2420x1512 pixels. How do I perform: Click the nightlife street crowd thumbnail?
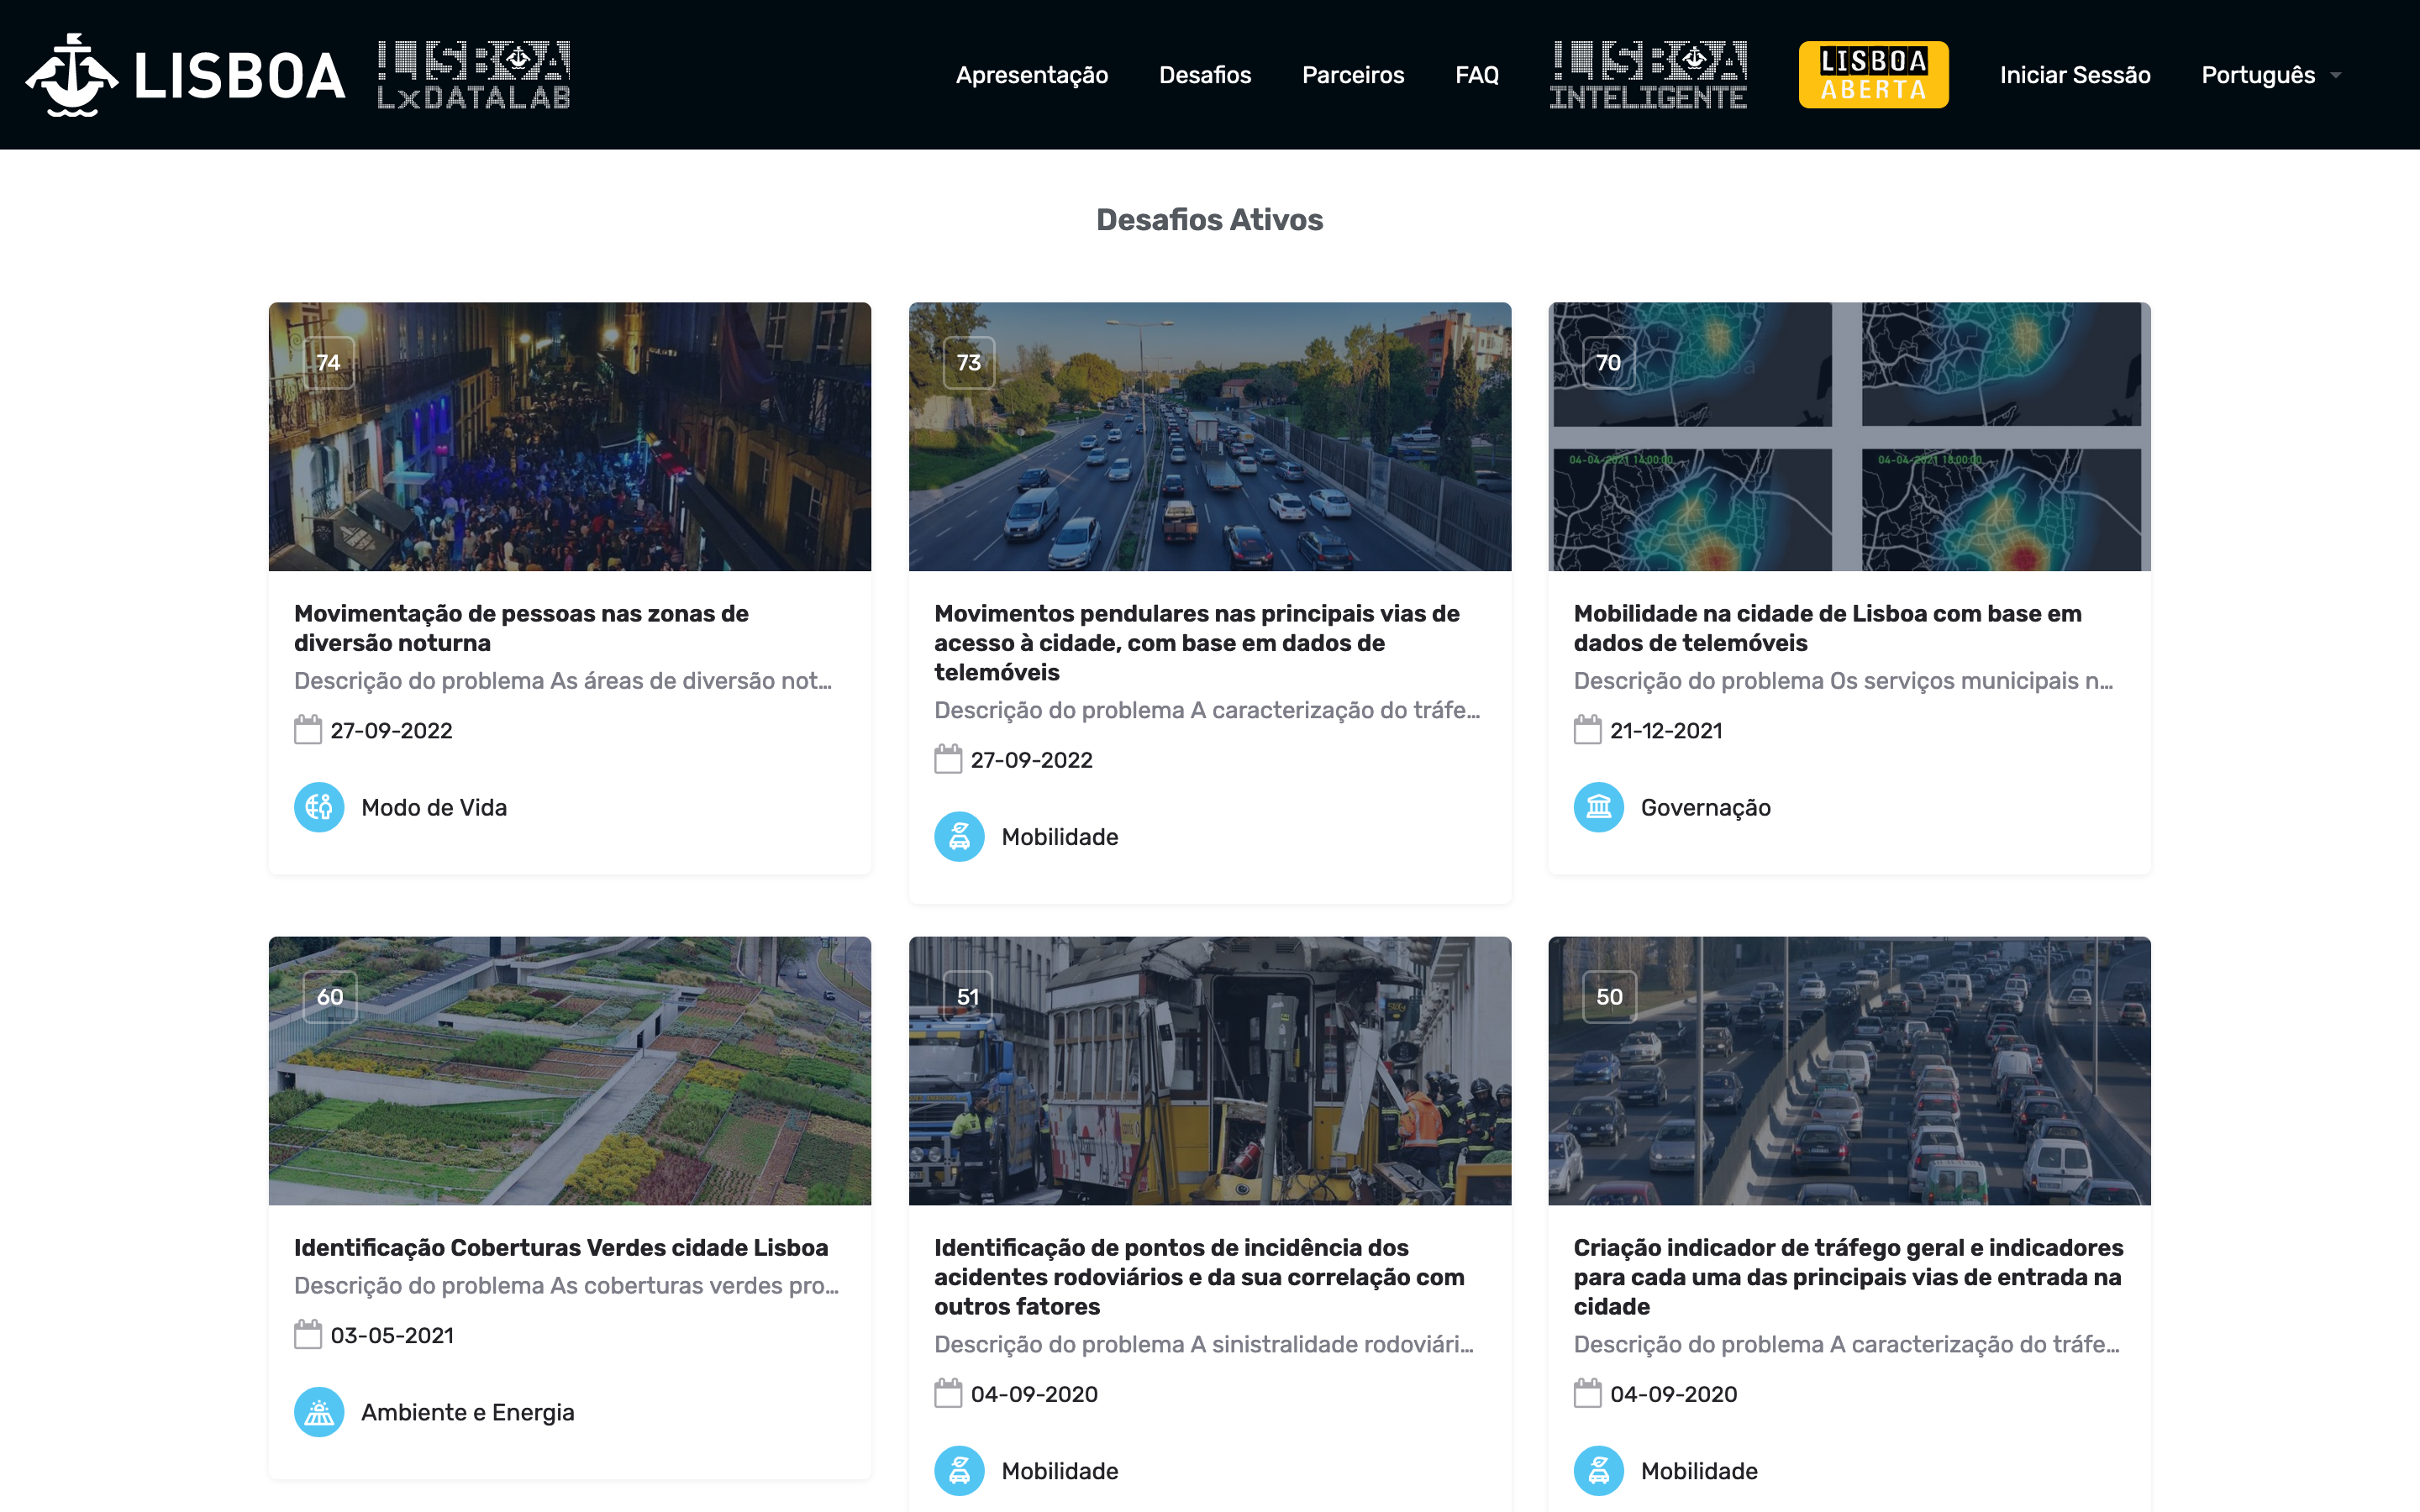(x=570, y=436)
